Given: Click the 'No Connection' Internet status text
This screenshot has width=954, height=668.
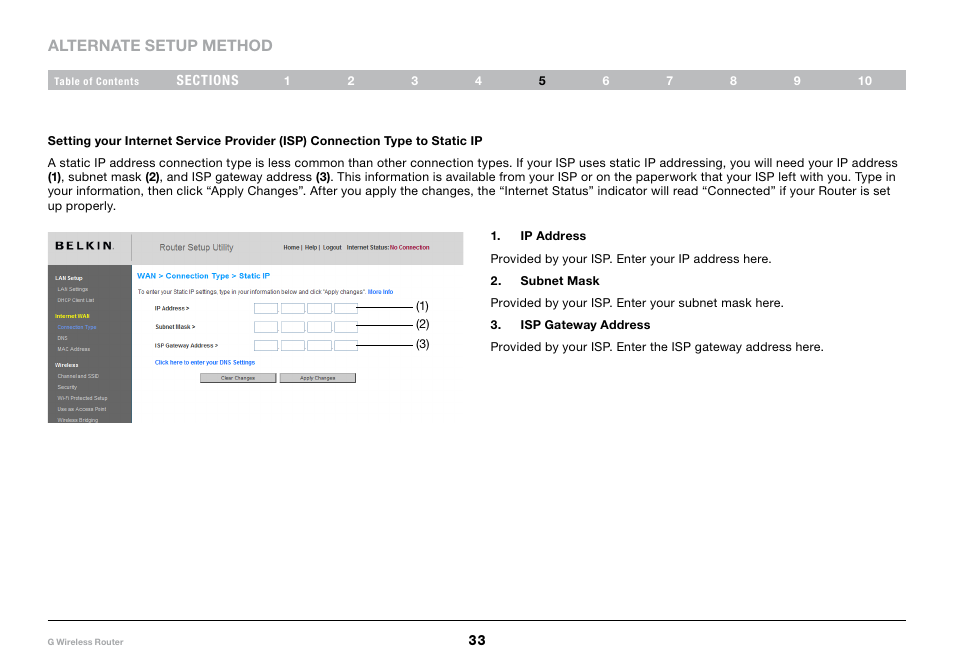Looking at the screenshot, I should [409, 248].
